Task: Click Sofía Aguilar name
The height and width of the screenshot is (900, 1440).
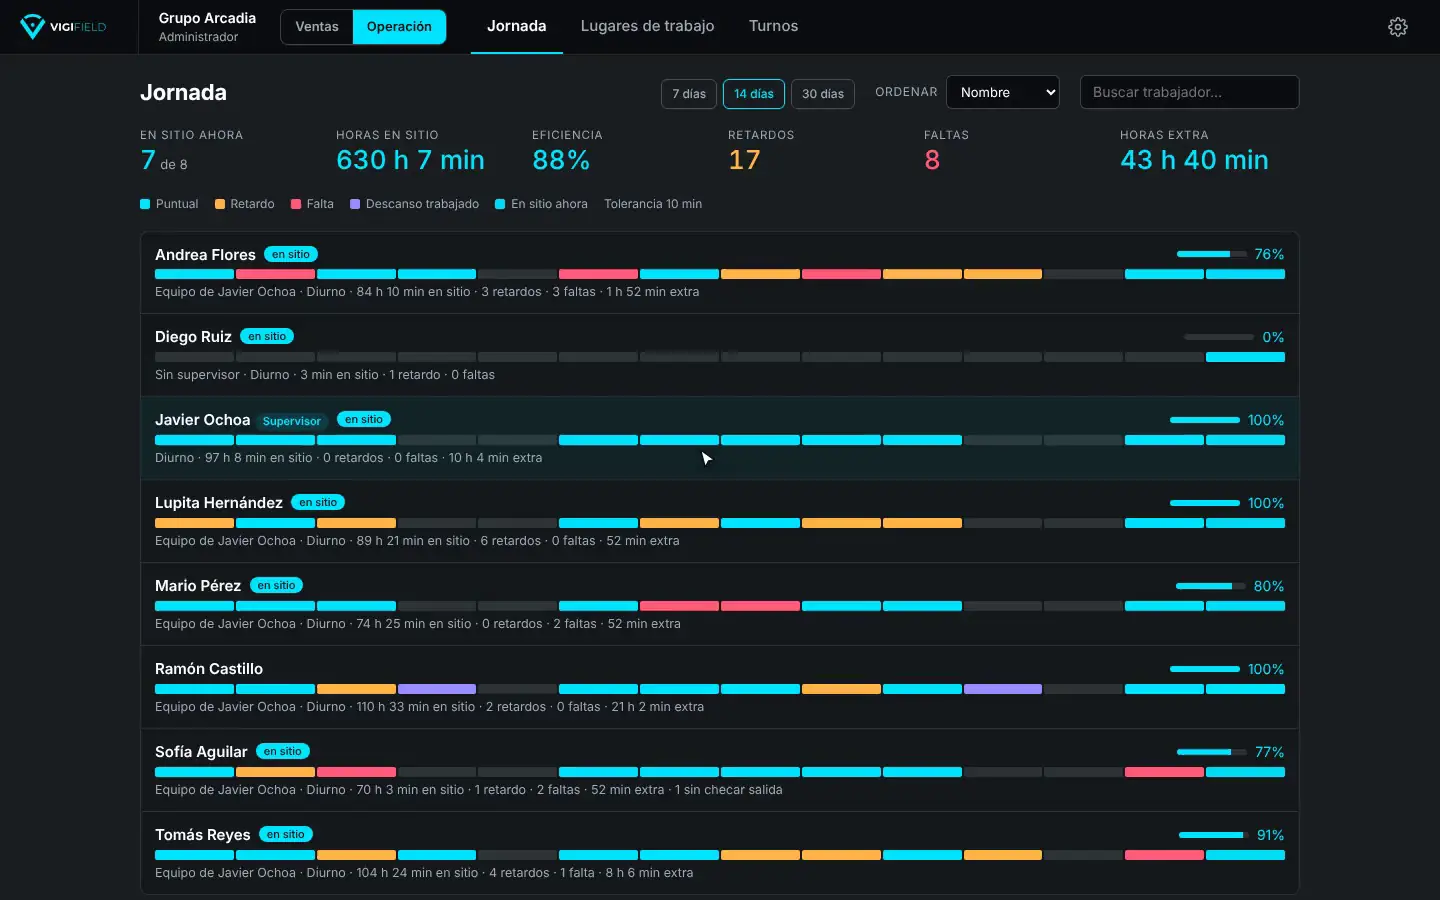Action: [201, 752]
